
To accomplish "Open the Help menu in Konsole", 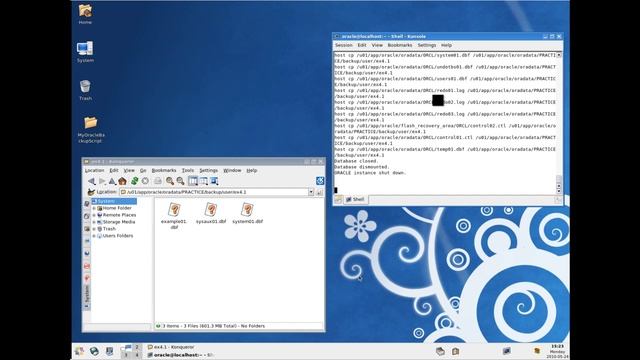I will pos(446,45).
